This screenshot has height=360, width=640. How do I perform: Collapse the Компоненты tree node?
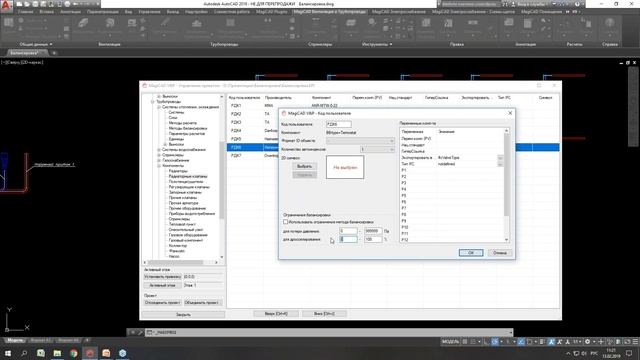click(159, 166)
